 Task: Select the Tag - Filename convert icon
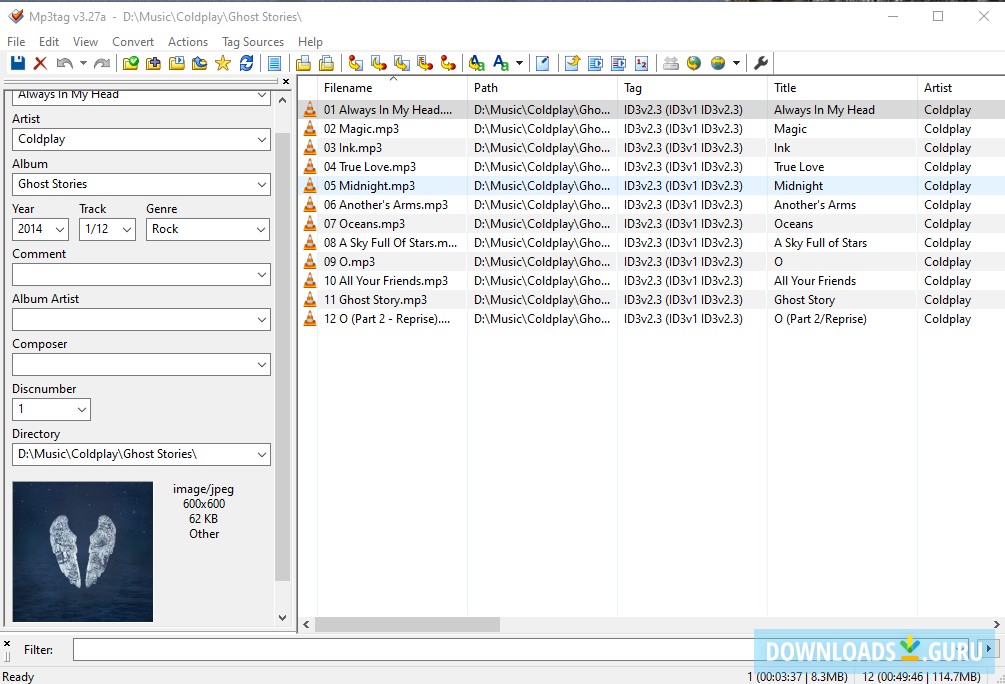355,62
